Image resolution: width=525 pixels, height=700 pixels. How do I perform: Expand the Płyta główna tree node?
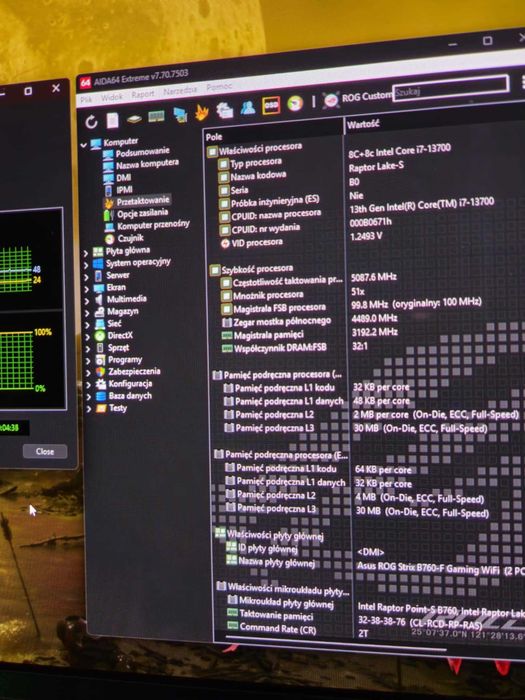(86, 253)
